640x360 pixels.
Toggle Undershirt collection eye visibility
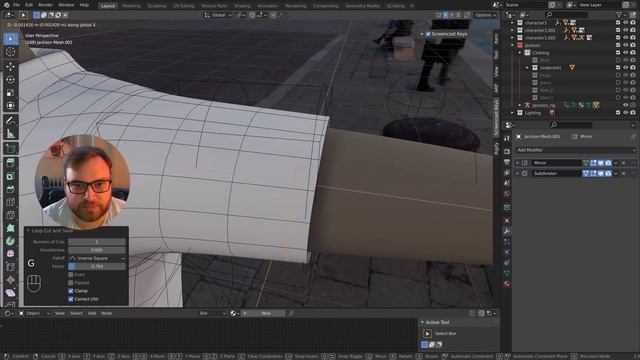pos(625,68)
